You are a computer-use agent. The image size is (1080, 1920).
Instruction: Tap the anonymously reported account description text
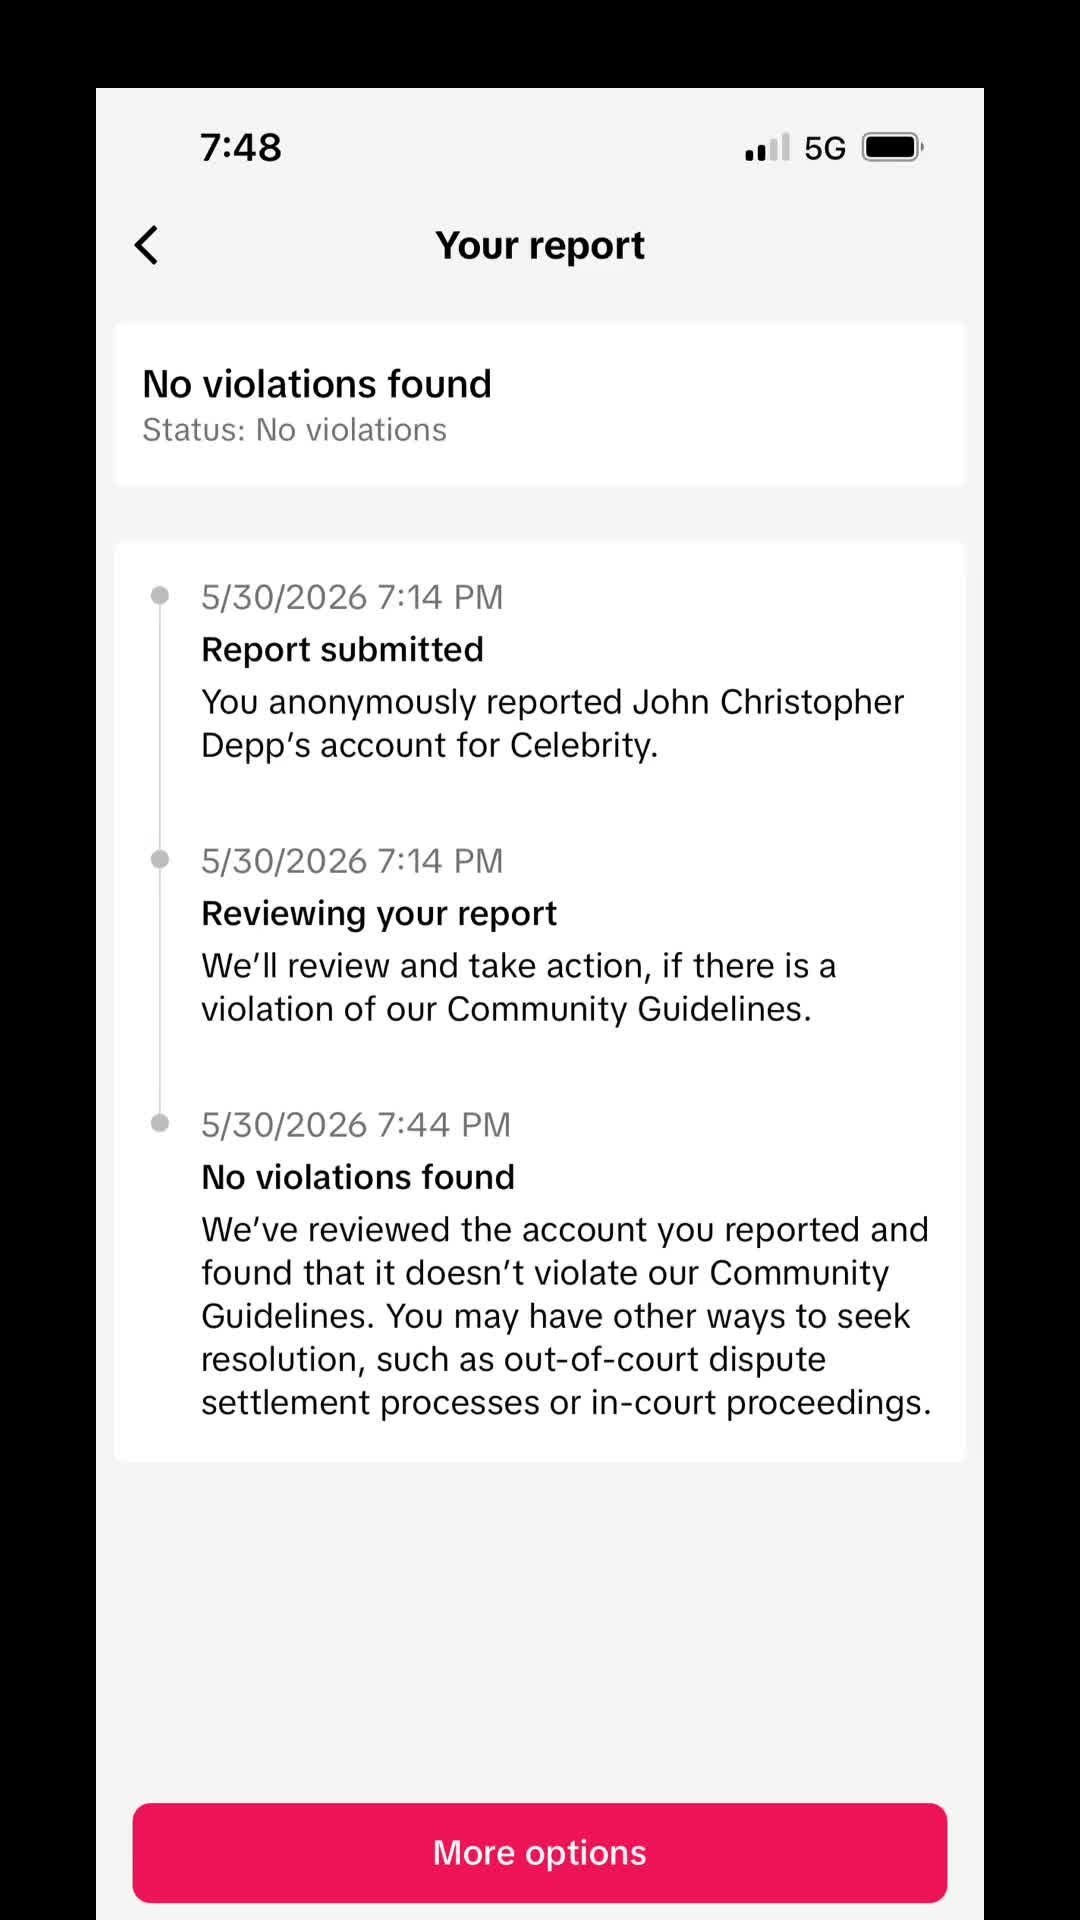tap(552, 723)
